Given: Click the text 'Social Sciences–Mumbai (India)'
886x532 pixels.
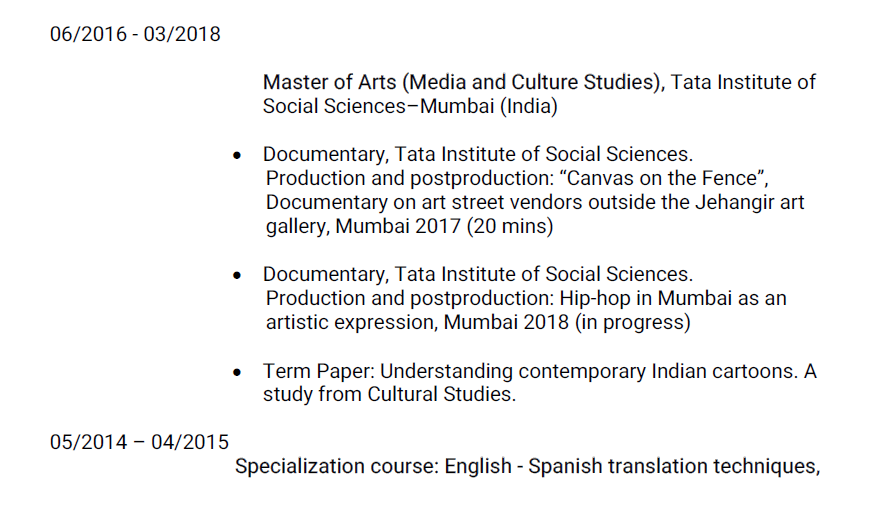Looking at the screenshot, I should pyautogui.click(x=410, y=106).
